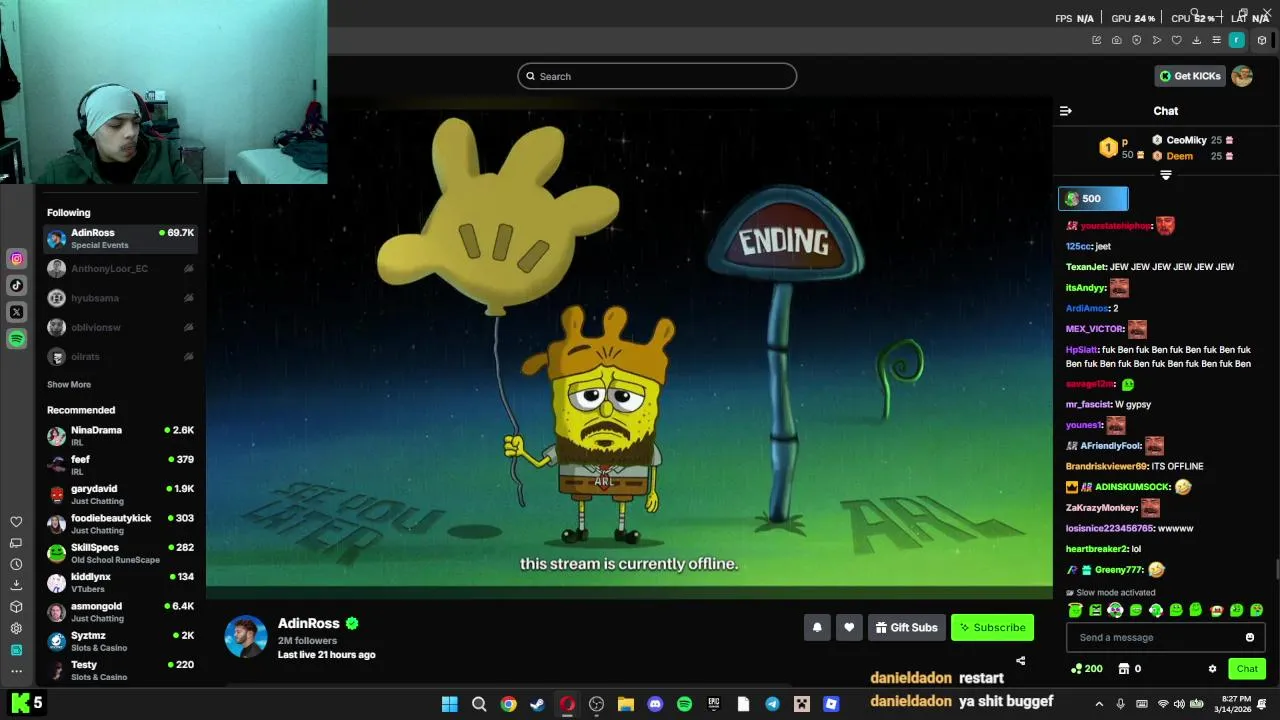The width and height of the screenshot is (1280, 720).
Task: Click the download icon in browser toolbar
Action: [1197, 40]
